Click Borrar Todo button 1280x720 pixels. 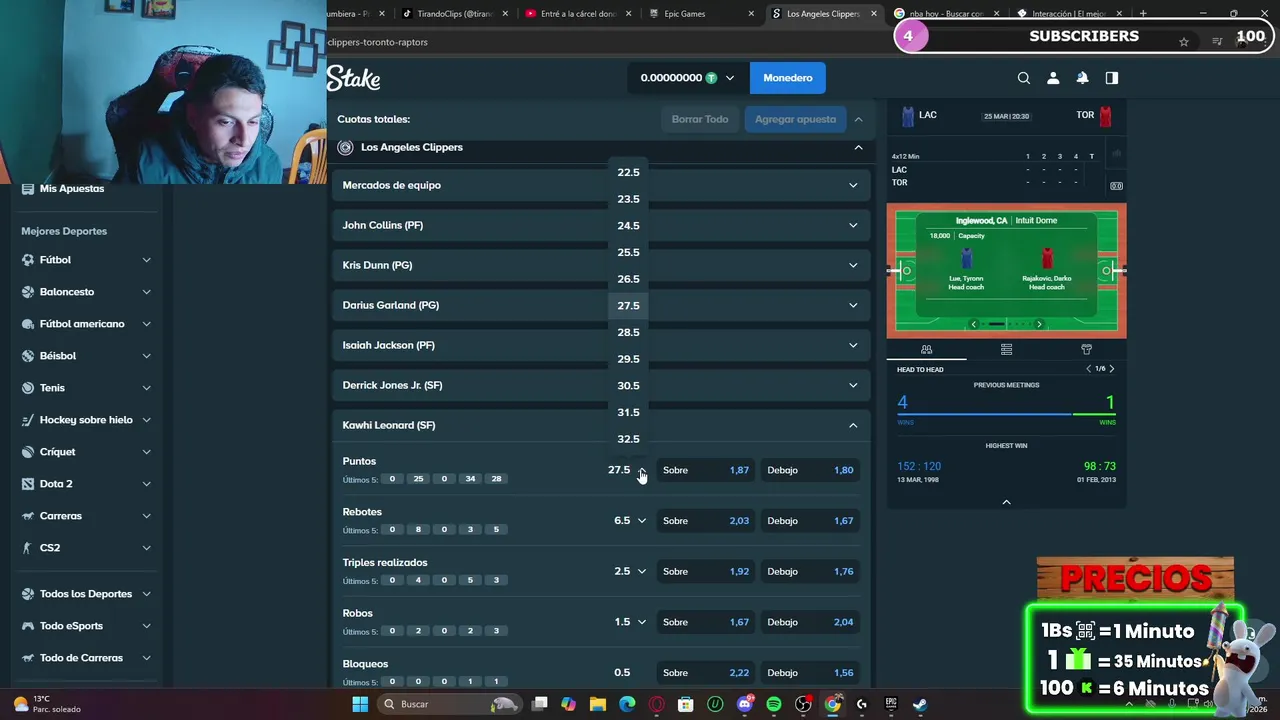700,119
